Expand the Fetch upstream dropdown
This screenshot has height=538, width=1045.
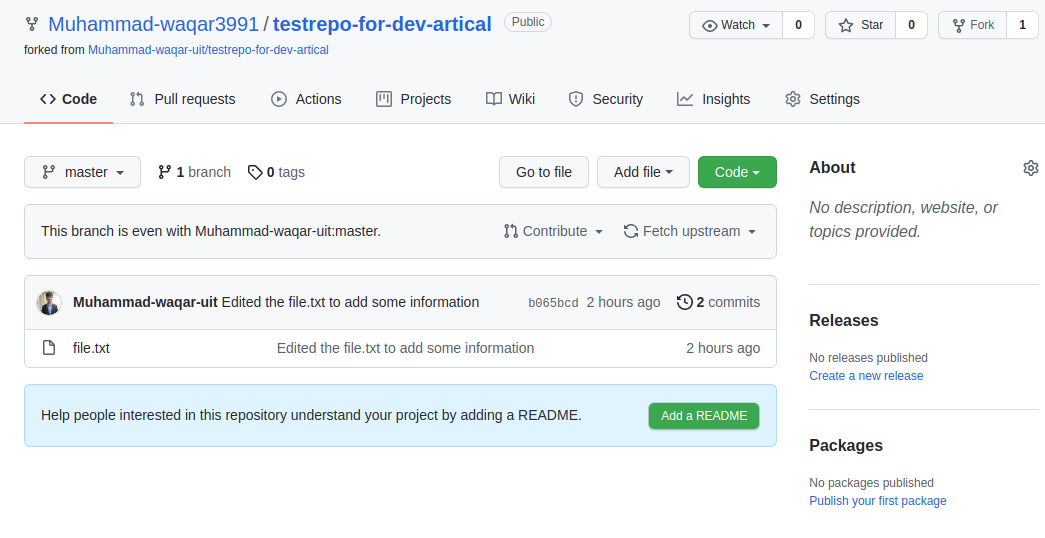[690, 231]
